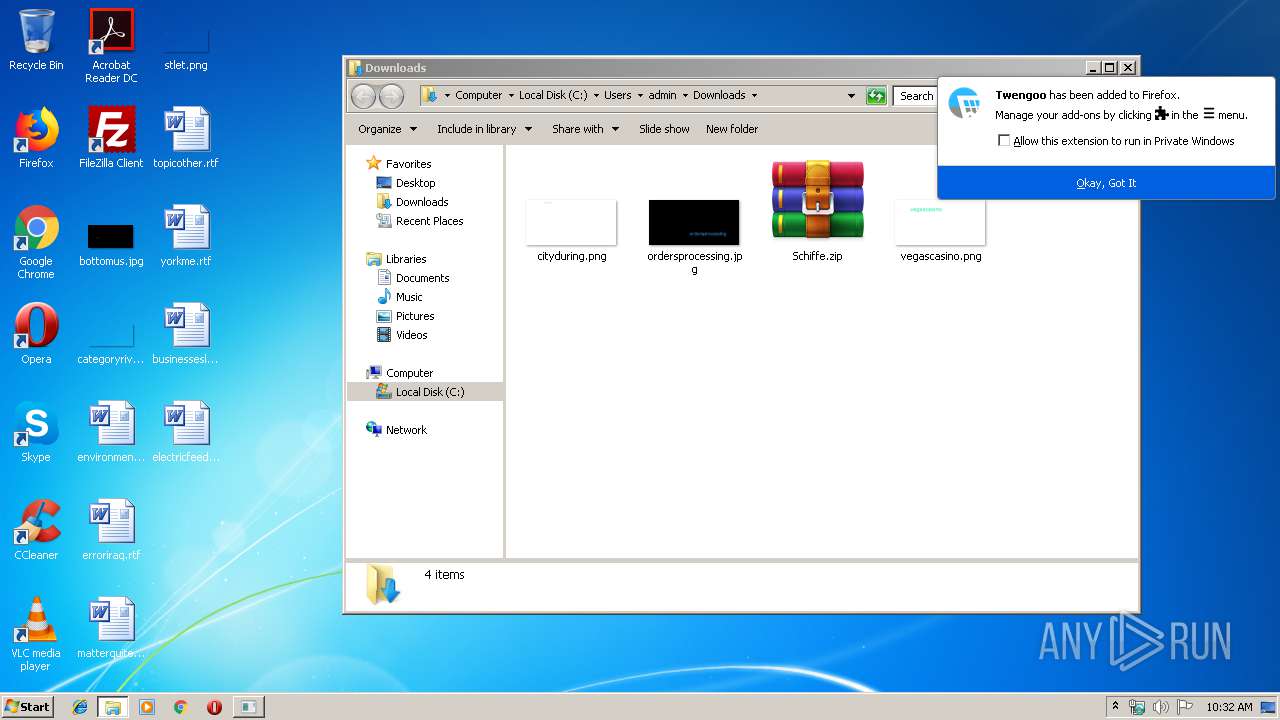Start a Slide show

click(x=664, y=129)
